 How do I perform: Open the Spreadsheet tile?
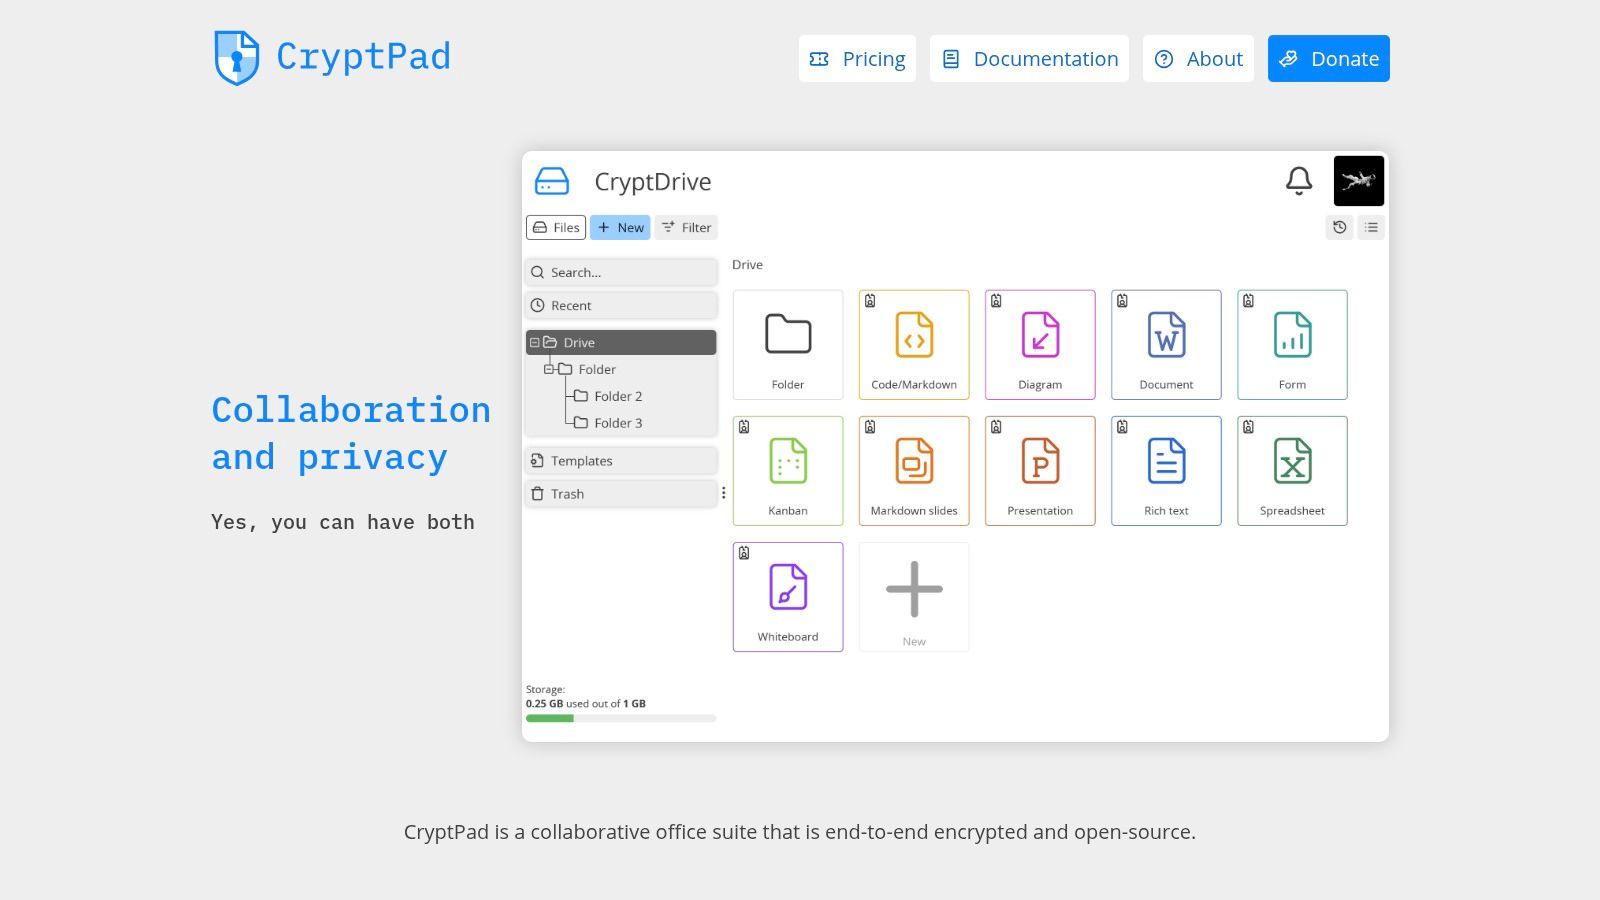(x=1292, y=471)
